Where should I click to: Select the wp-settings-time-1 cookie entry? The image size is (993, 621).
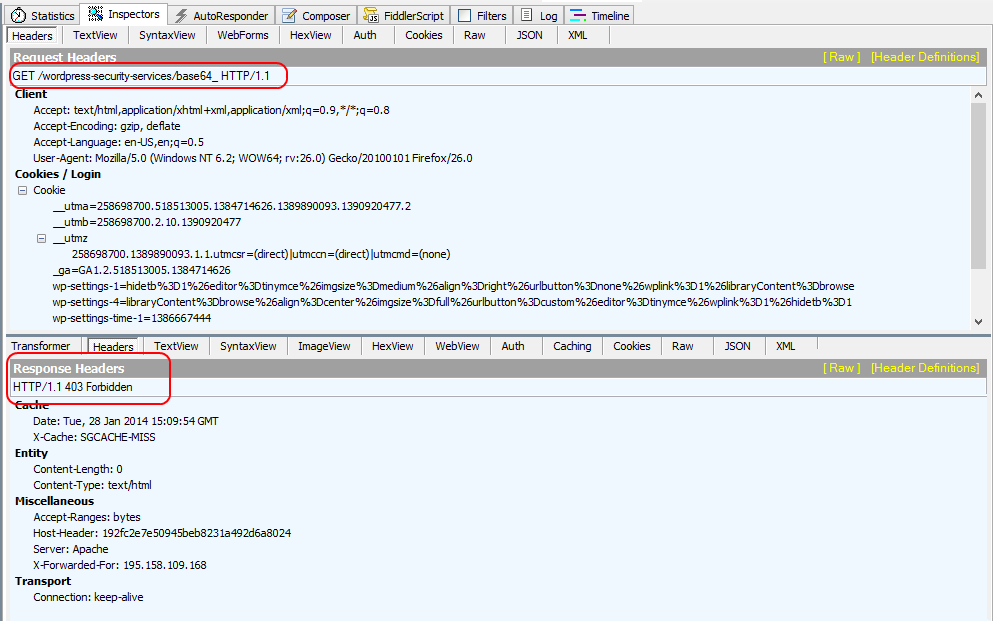[x=132, y=318]
